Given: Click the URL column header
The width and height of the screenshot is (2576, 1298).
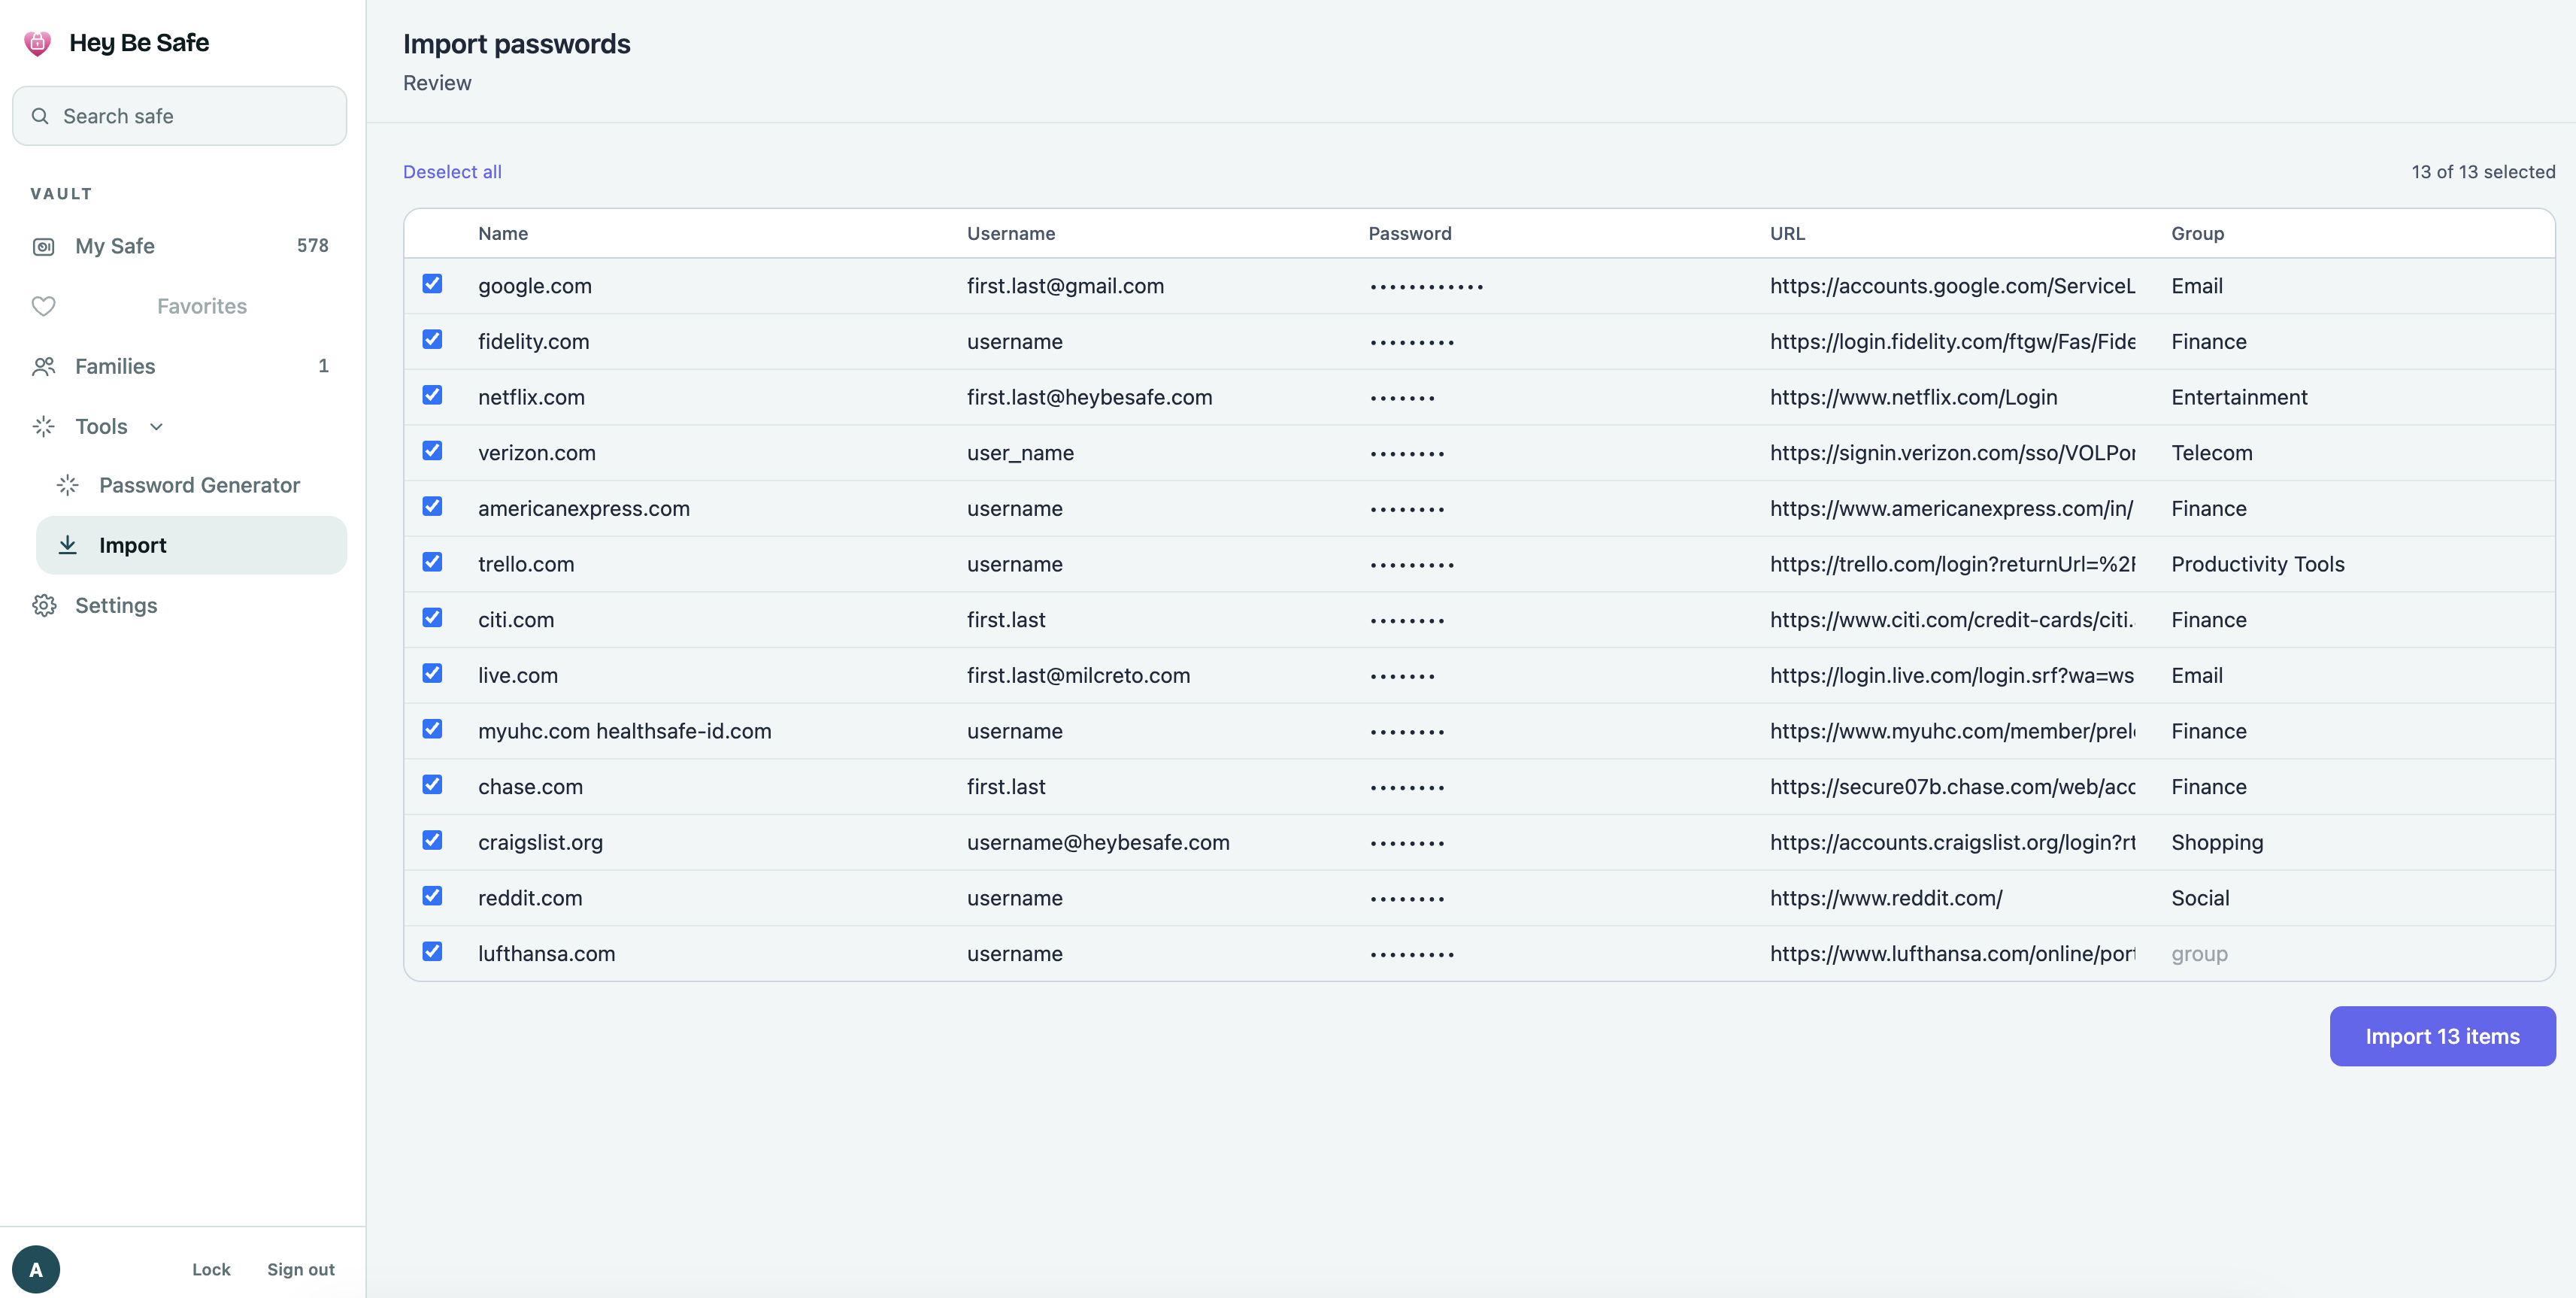Looking at the screenshot, I should [x=1787, y=233].
